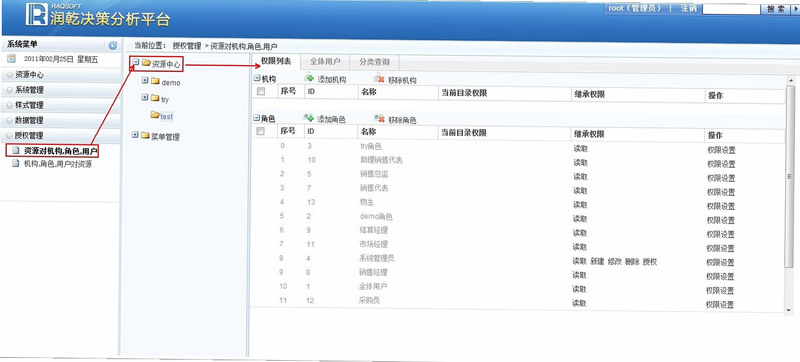This screenshot has width=800, height=362.
Task: Expand the 菜单管理 tree node
Action: point(135,135)
